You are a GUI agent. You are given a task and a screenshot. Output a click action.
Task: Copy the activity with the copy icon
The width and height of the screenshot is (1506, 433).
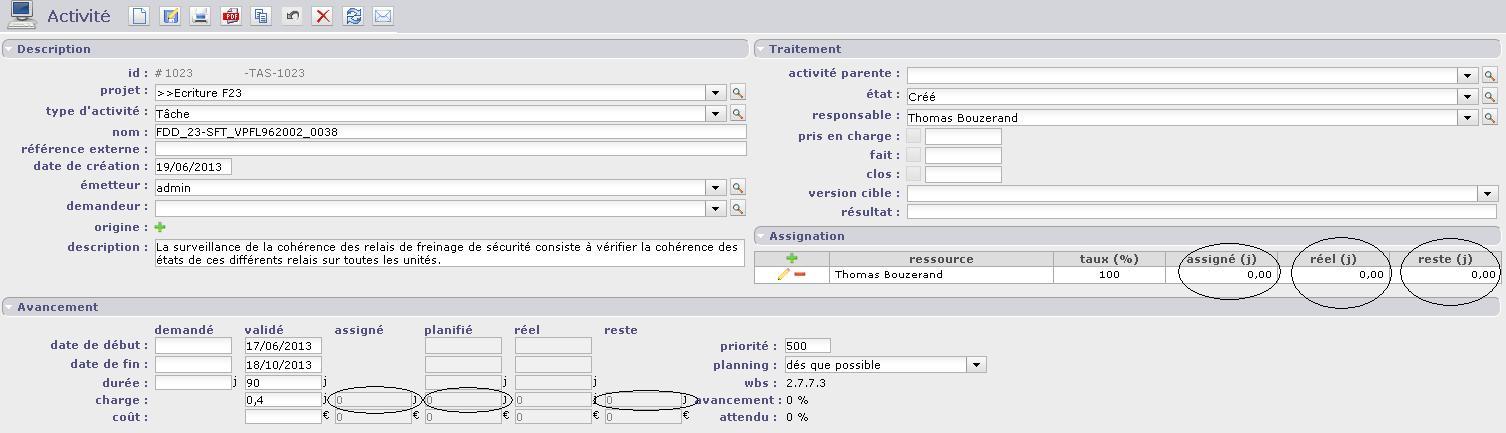[x=261, y=16]
